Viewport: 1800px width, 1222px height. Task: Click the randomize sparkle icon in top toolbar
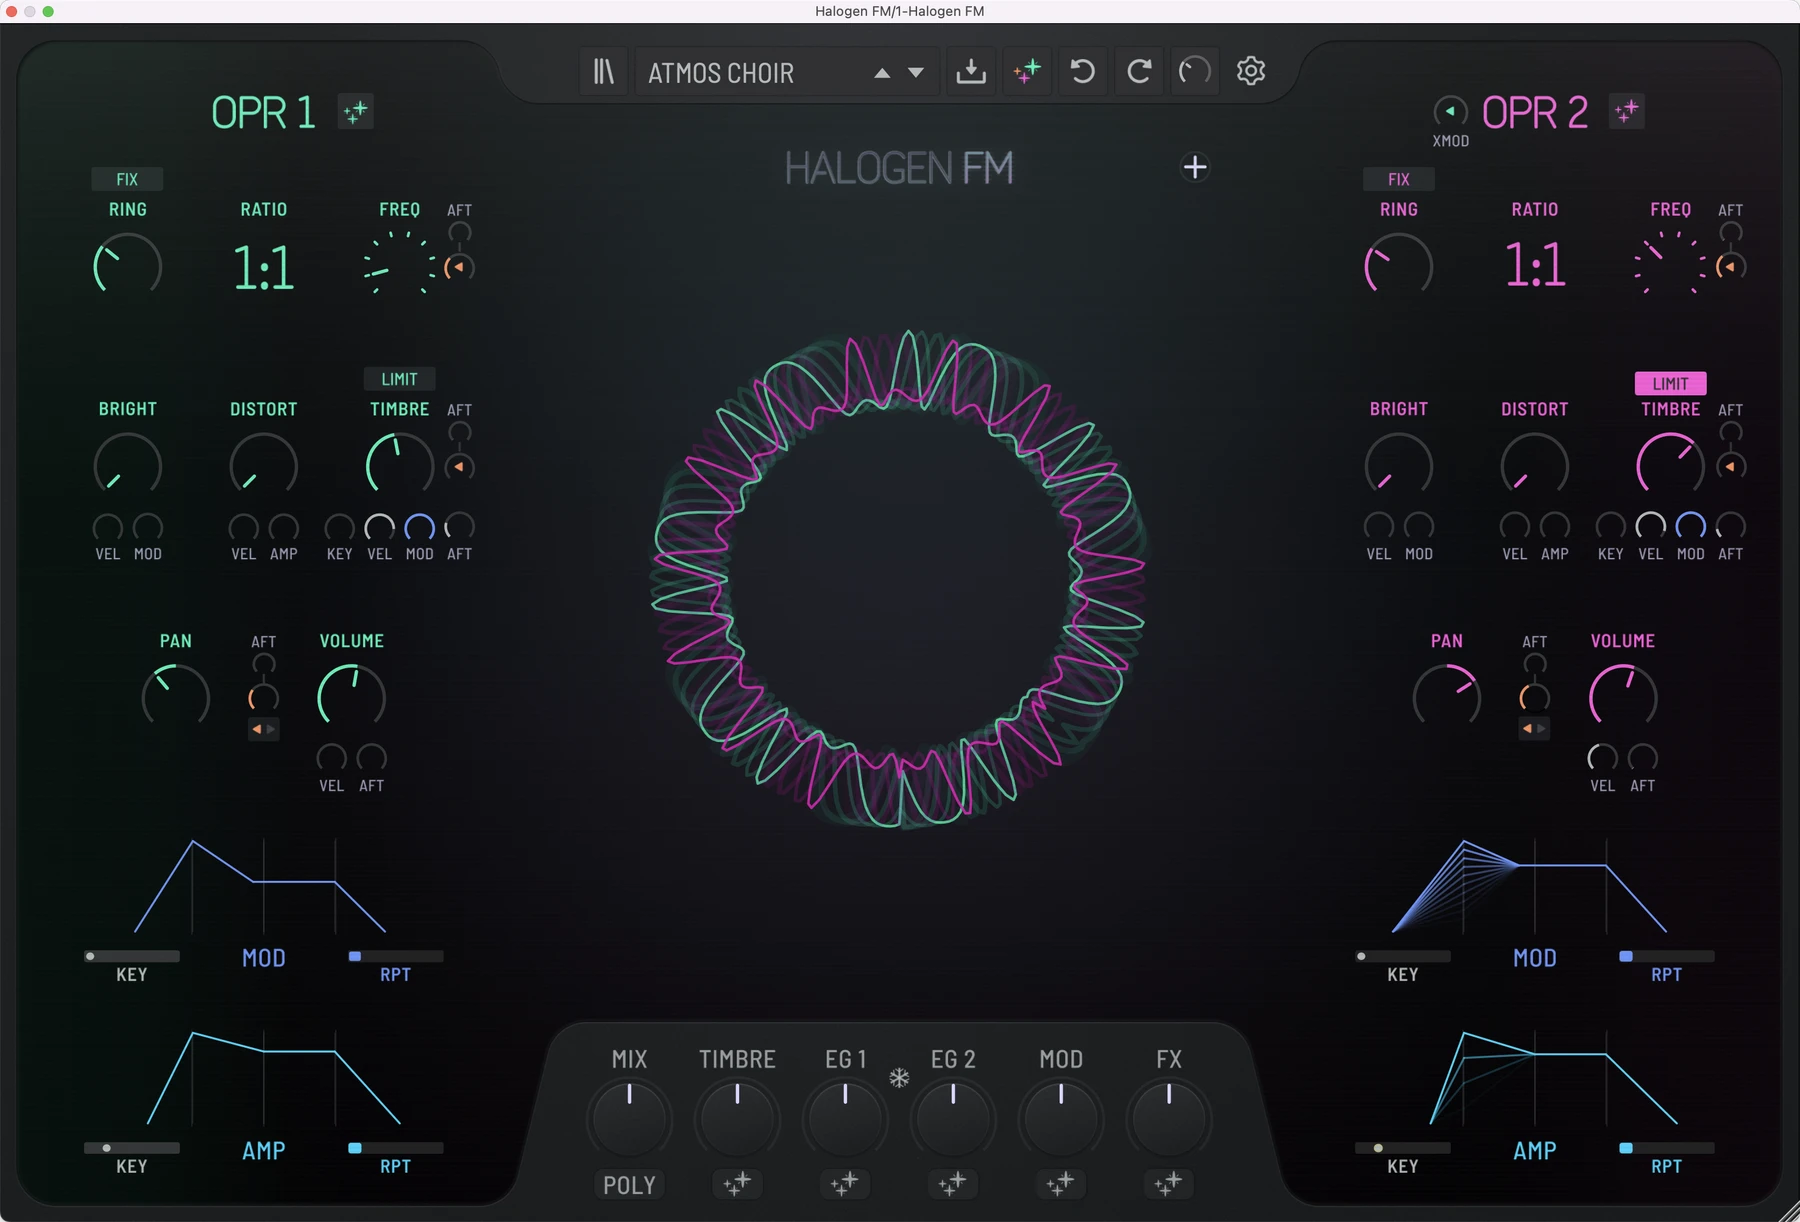coord(1027,71)
